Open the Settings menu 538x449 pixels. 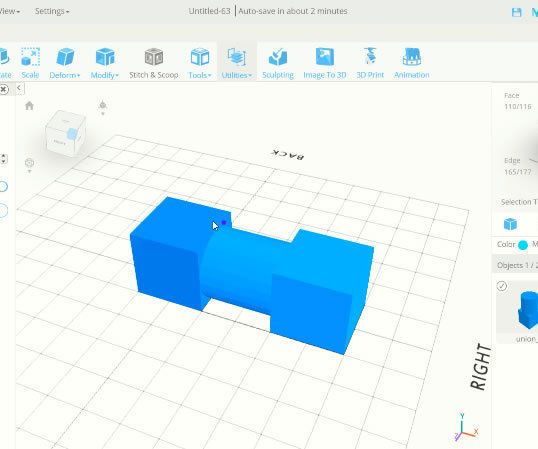click(x=52, y=11)
